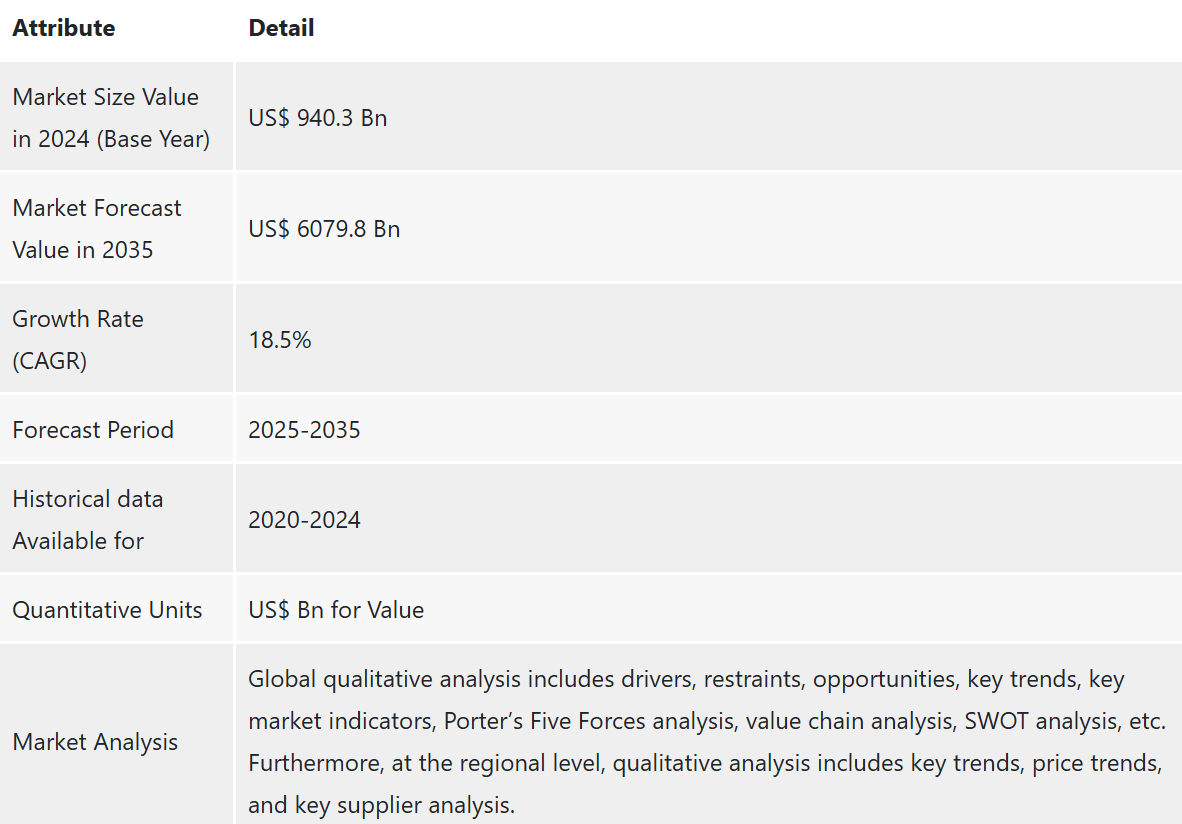Select the Growth Rate (CAGR) label
Image resolution: width=1182 pixels, height=824 pixels.
(78, 339)
